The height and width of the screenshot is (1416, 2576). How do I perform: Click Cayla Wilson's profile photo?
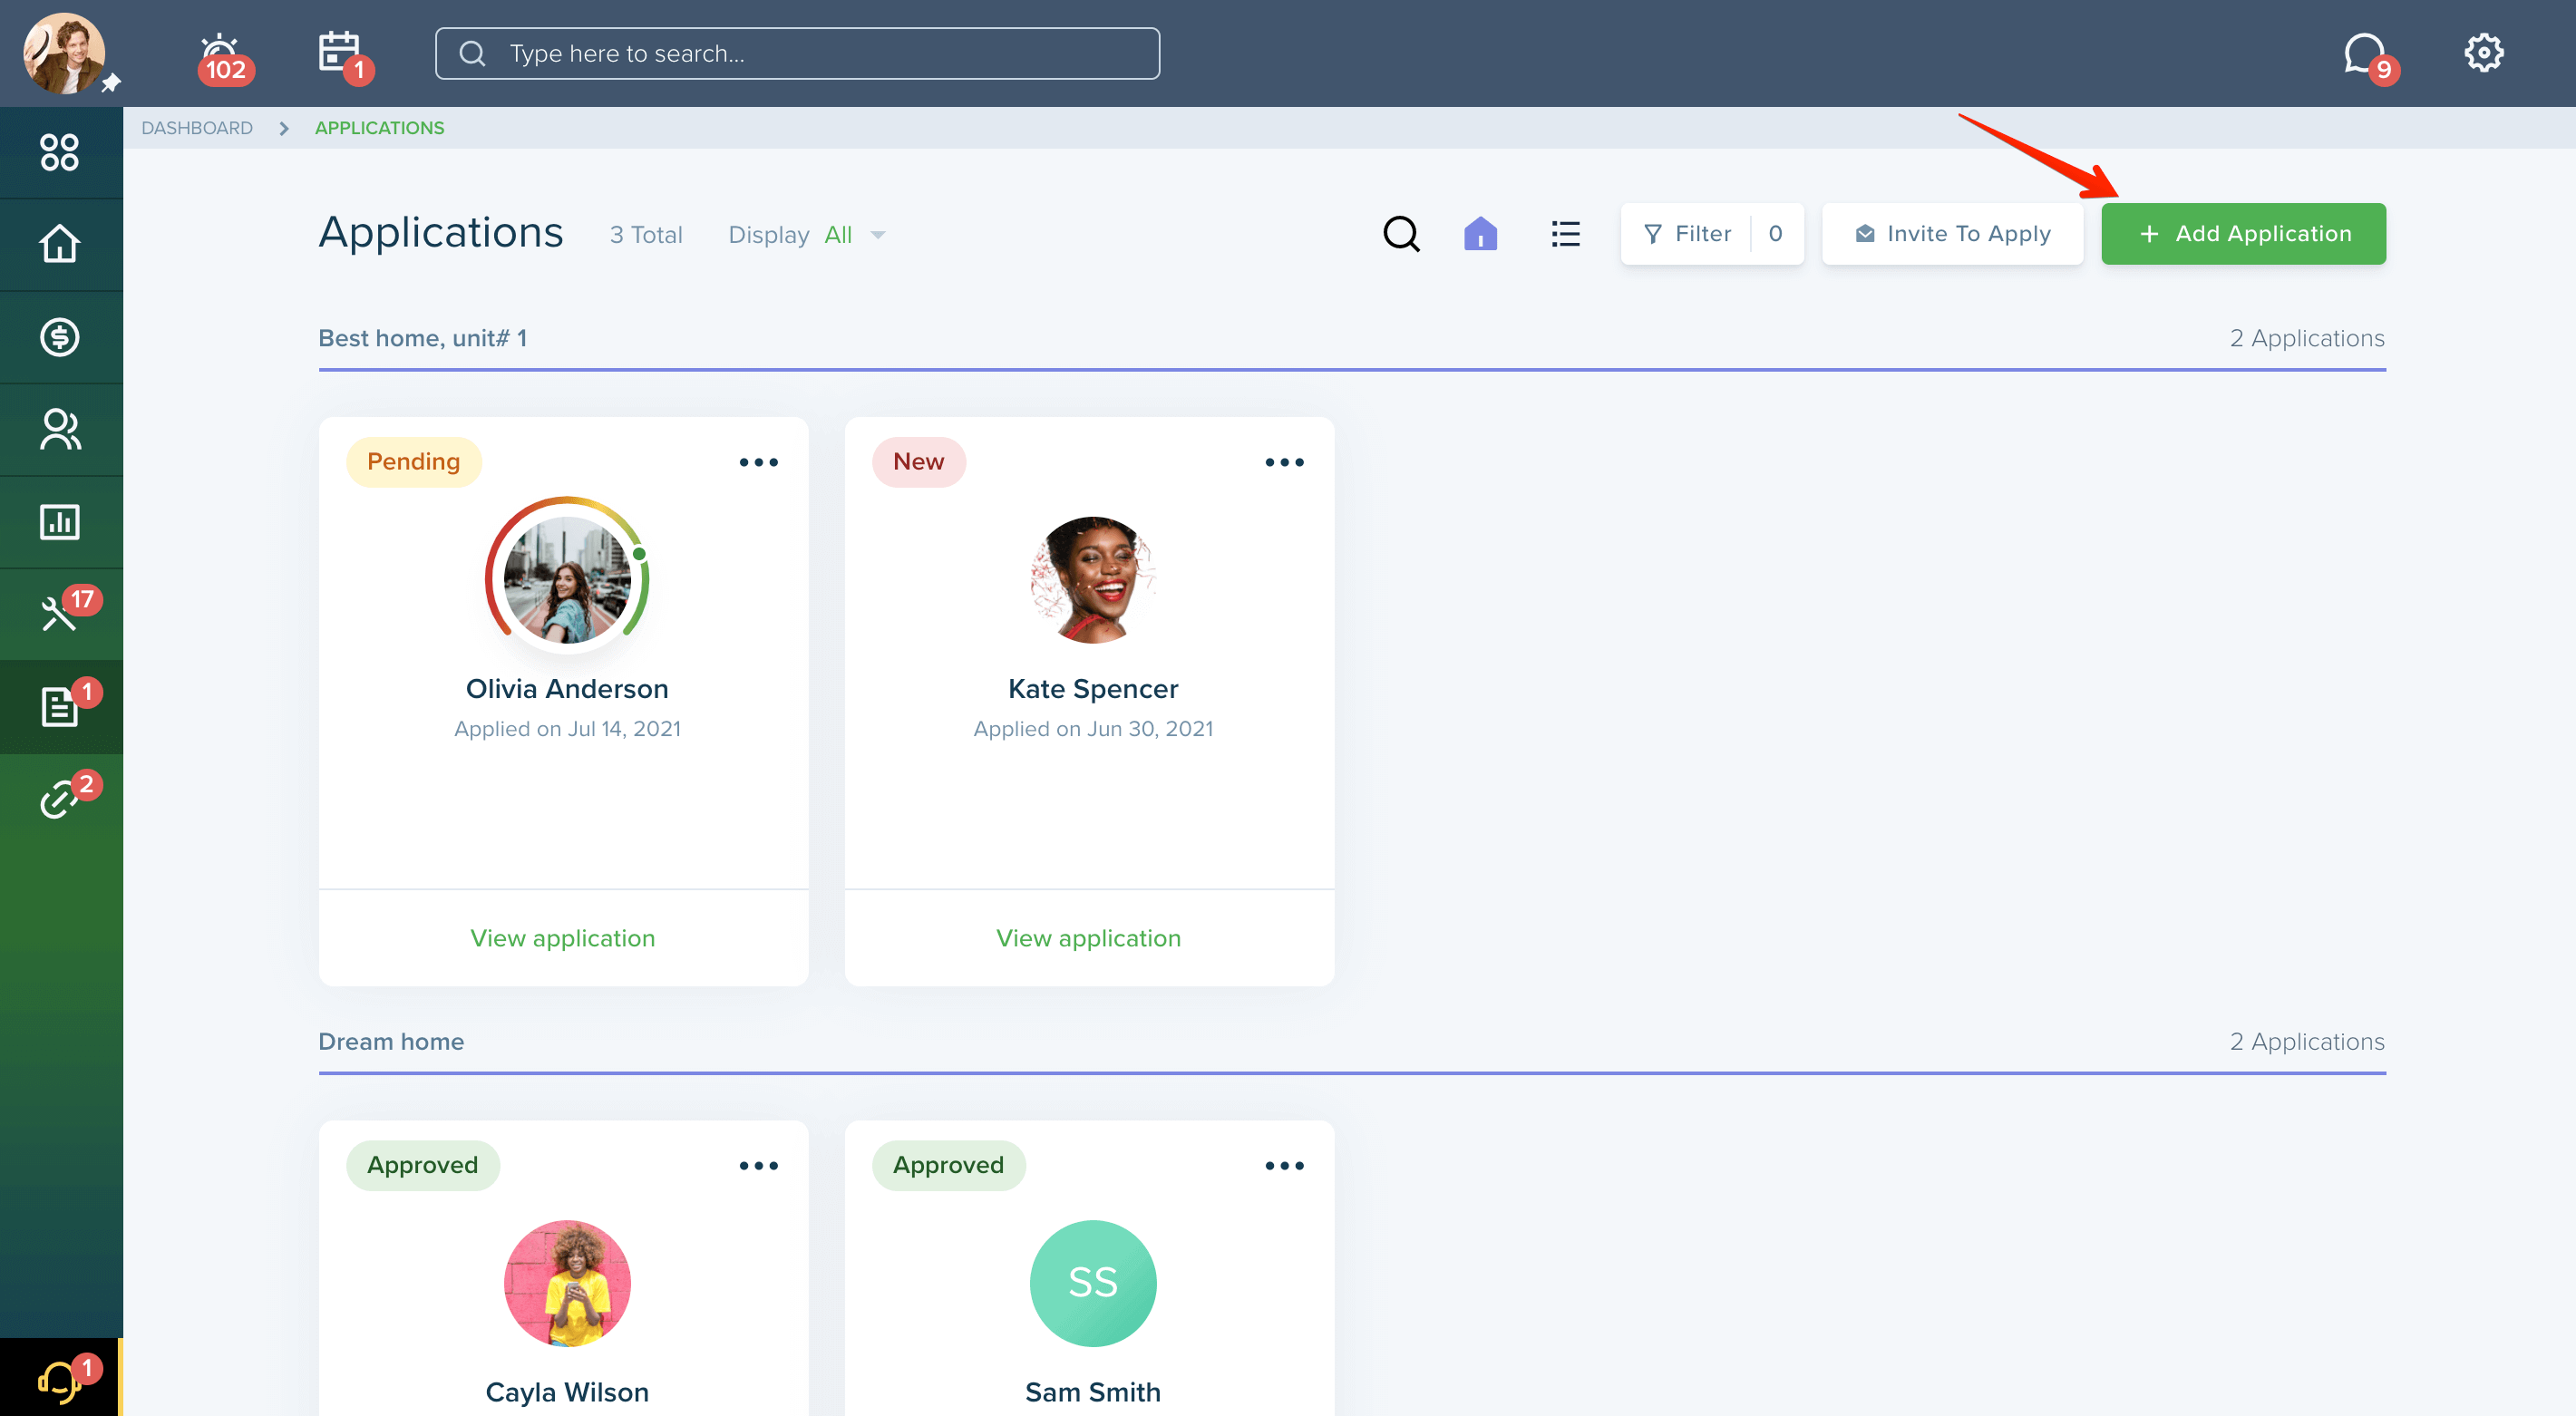tap(567, 1283)
